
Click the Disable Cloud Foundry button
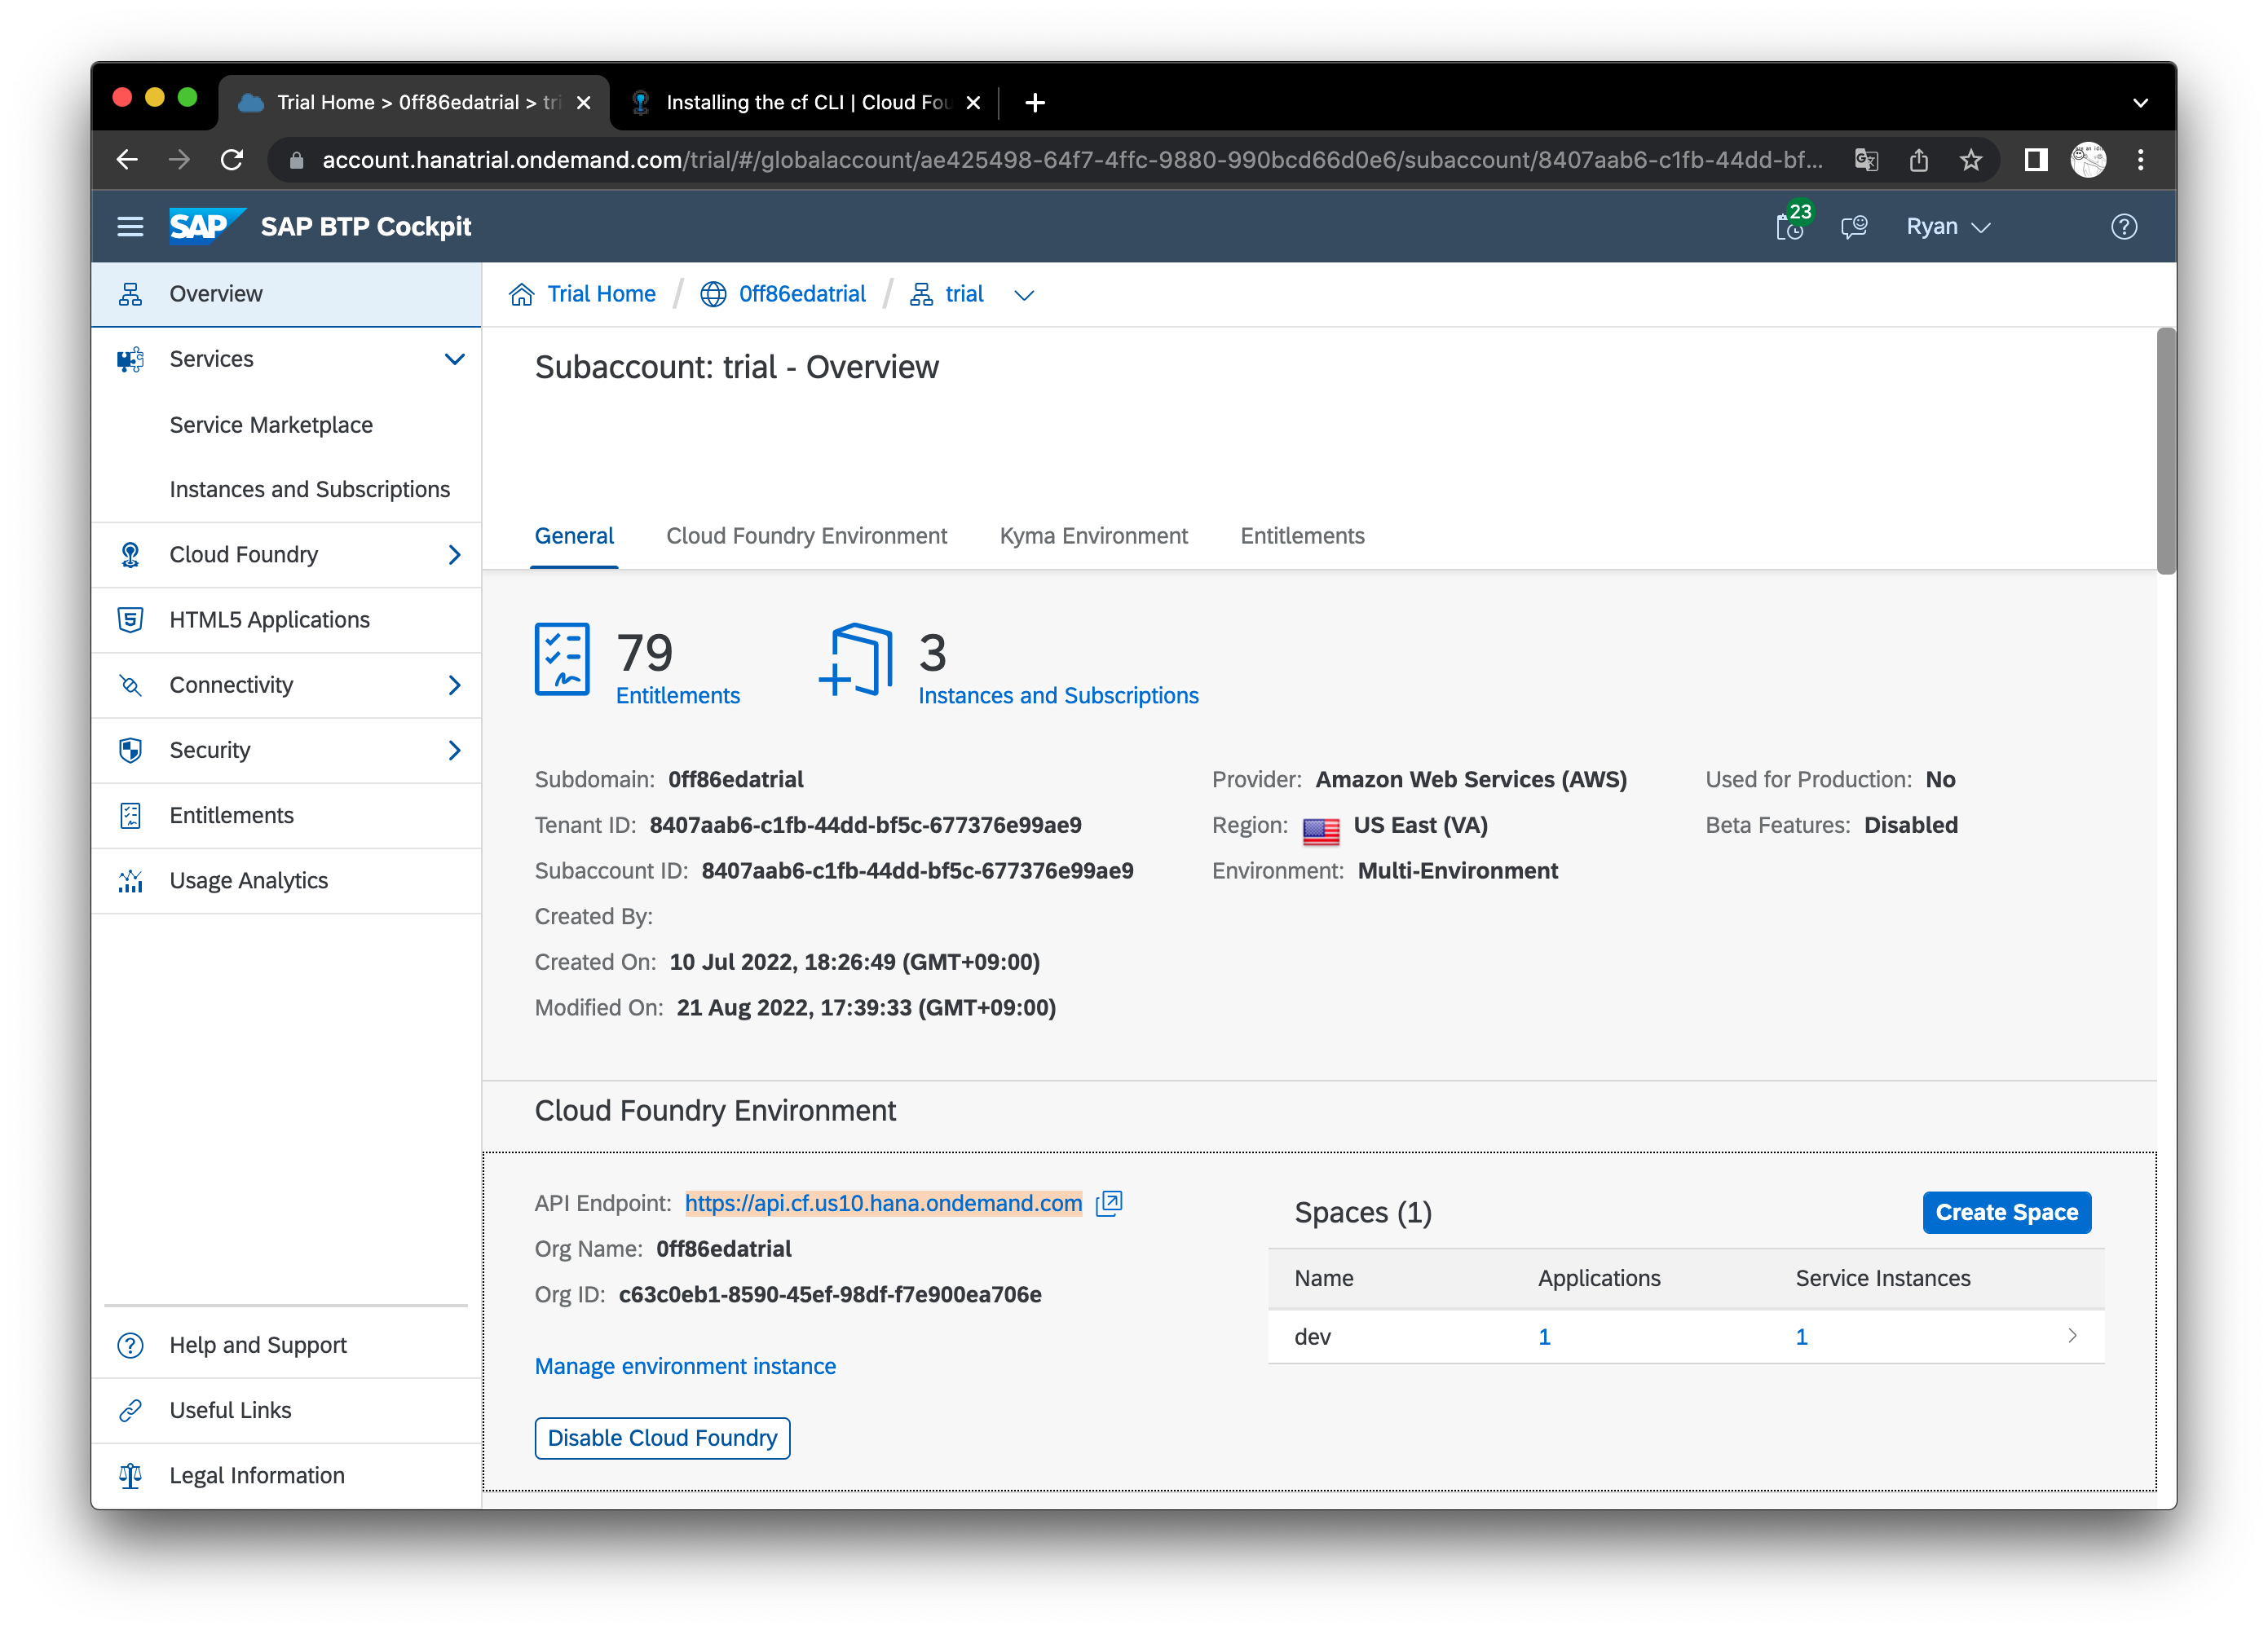pos(662,1438)
